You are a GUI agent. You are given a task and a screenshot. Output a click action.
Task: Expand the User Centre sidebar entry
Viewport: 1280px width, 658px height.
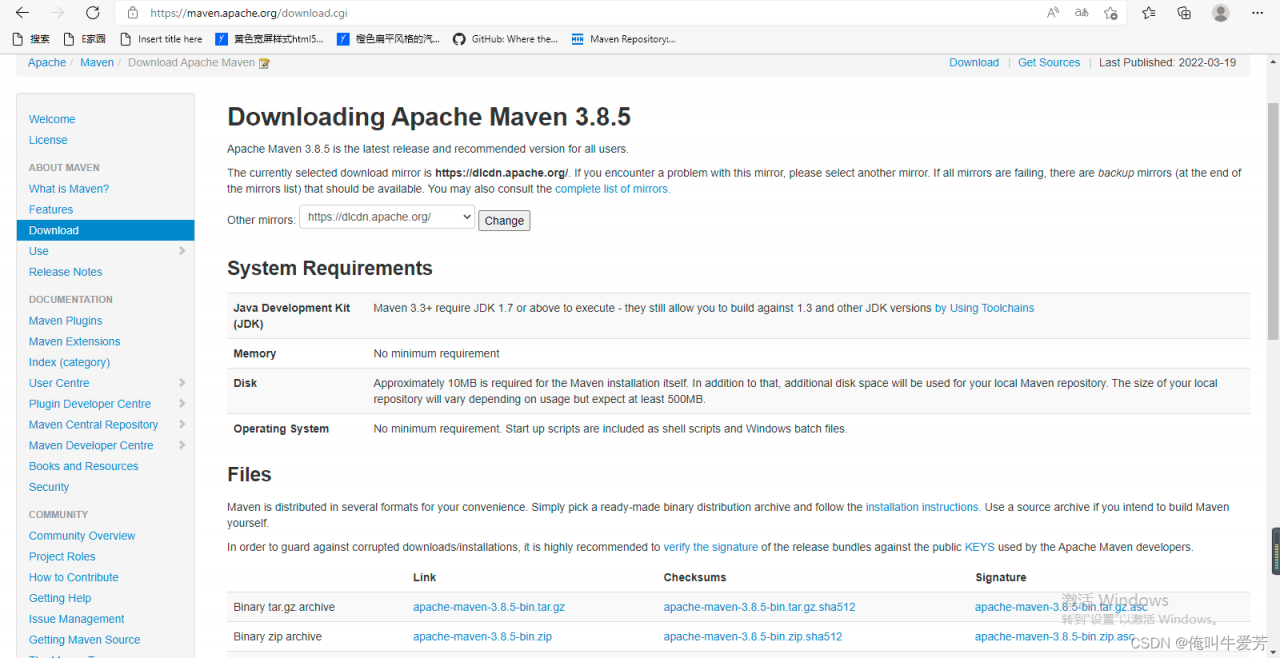coord(182,383)
